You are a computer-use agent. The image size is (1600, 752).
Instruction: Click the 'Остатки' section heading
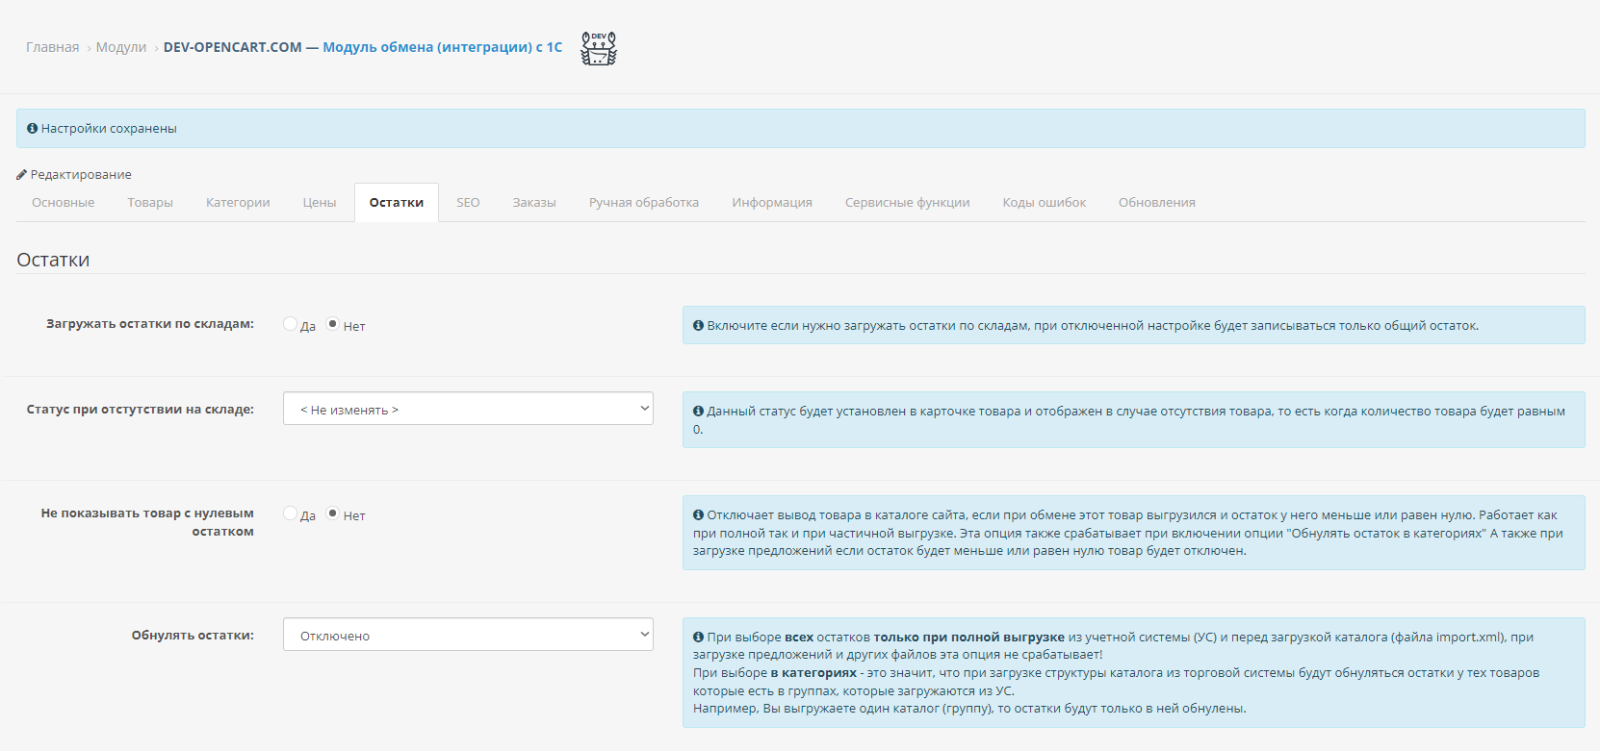[53, 260]
